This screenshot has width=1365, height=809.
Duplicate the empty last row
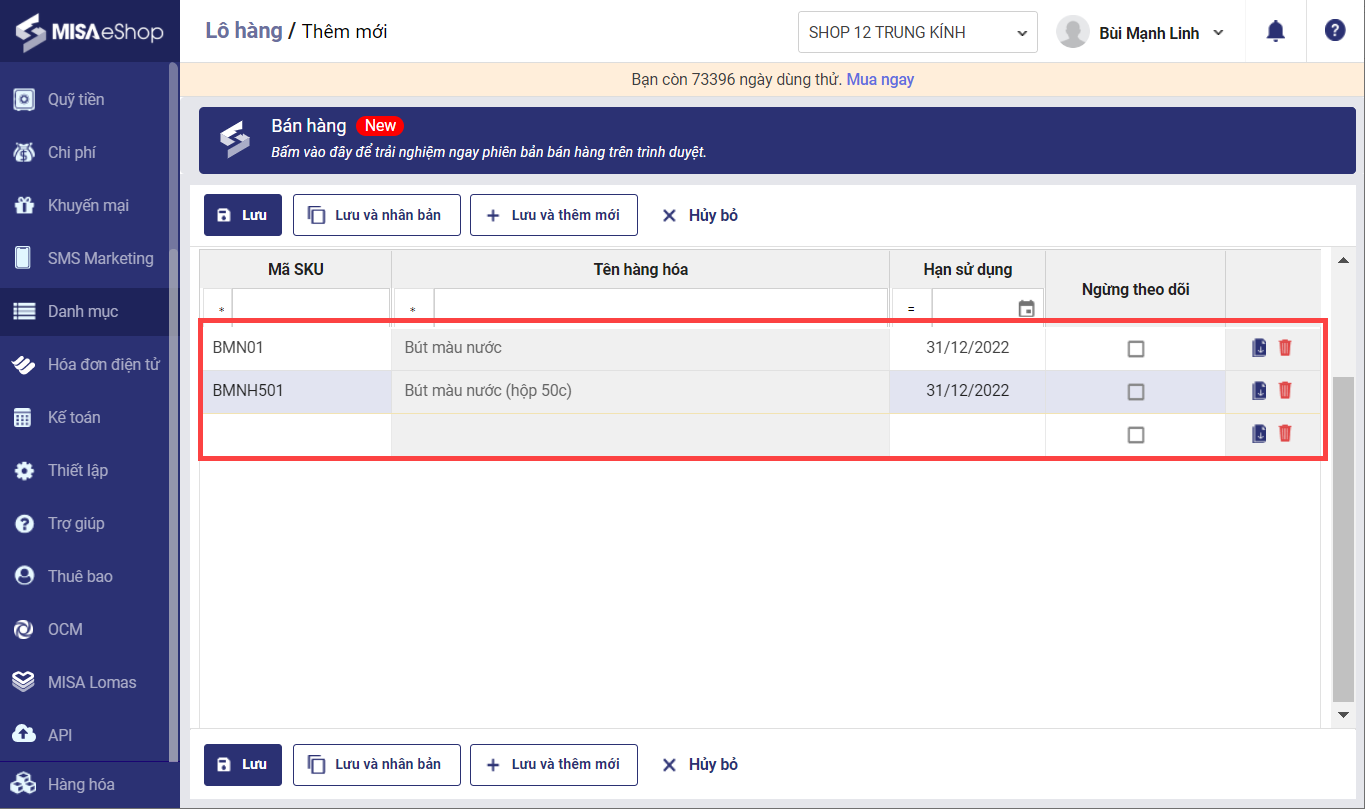[1259, 433]
